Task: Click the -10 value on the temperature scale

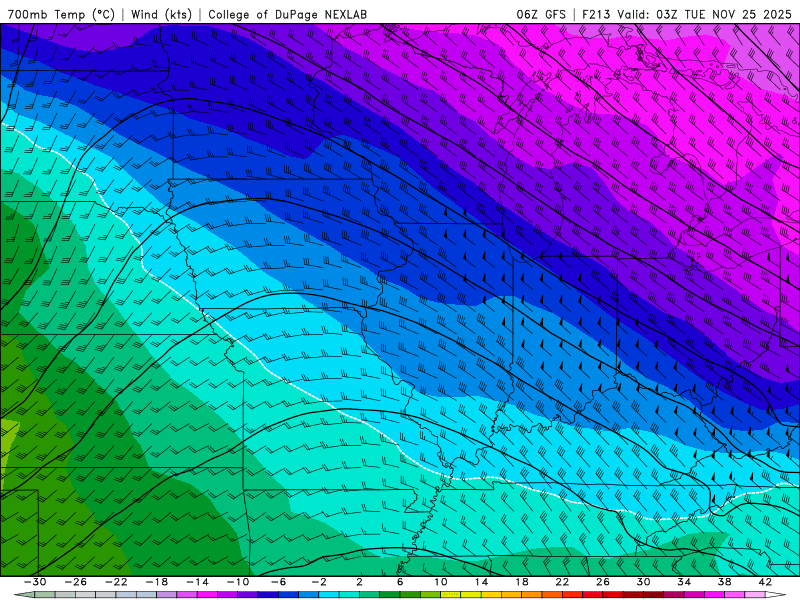Action: [x=238, y=582]
